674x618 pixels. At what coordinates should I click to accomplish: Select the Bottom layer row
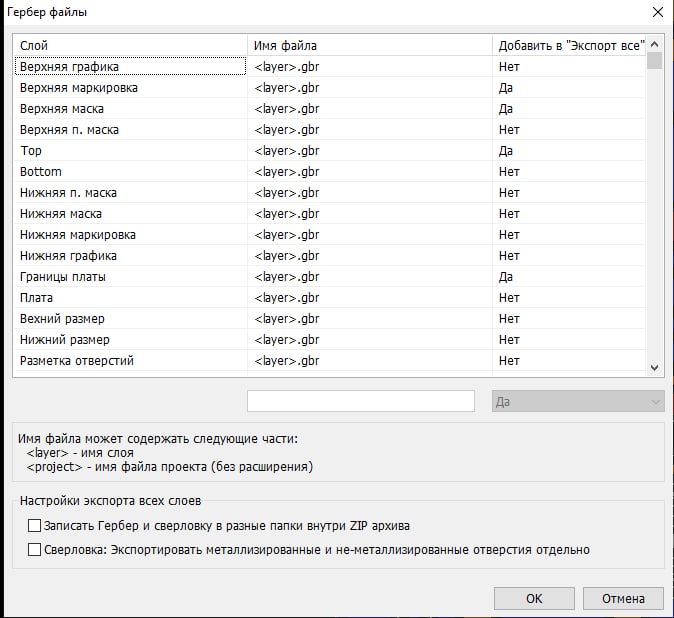[330, 171]
